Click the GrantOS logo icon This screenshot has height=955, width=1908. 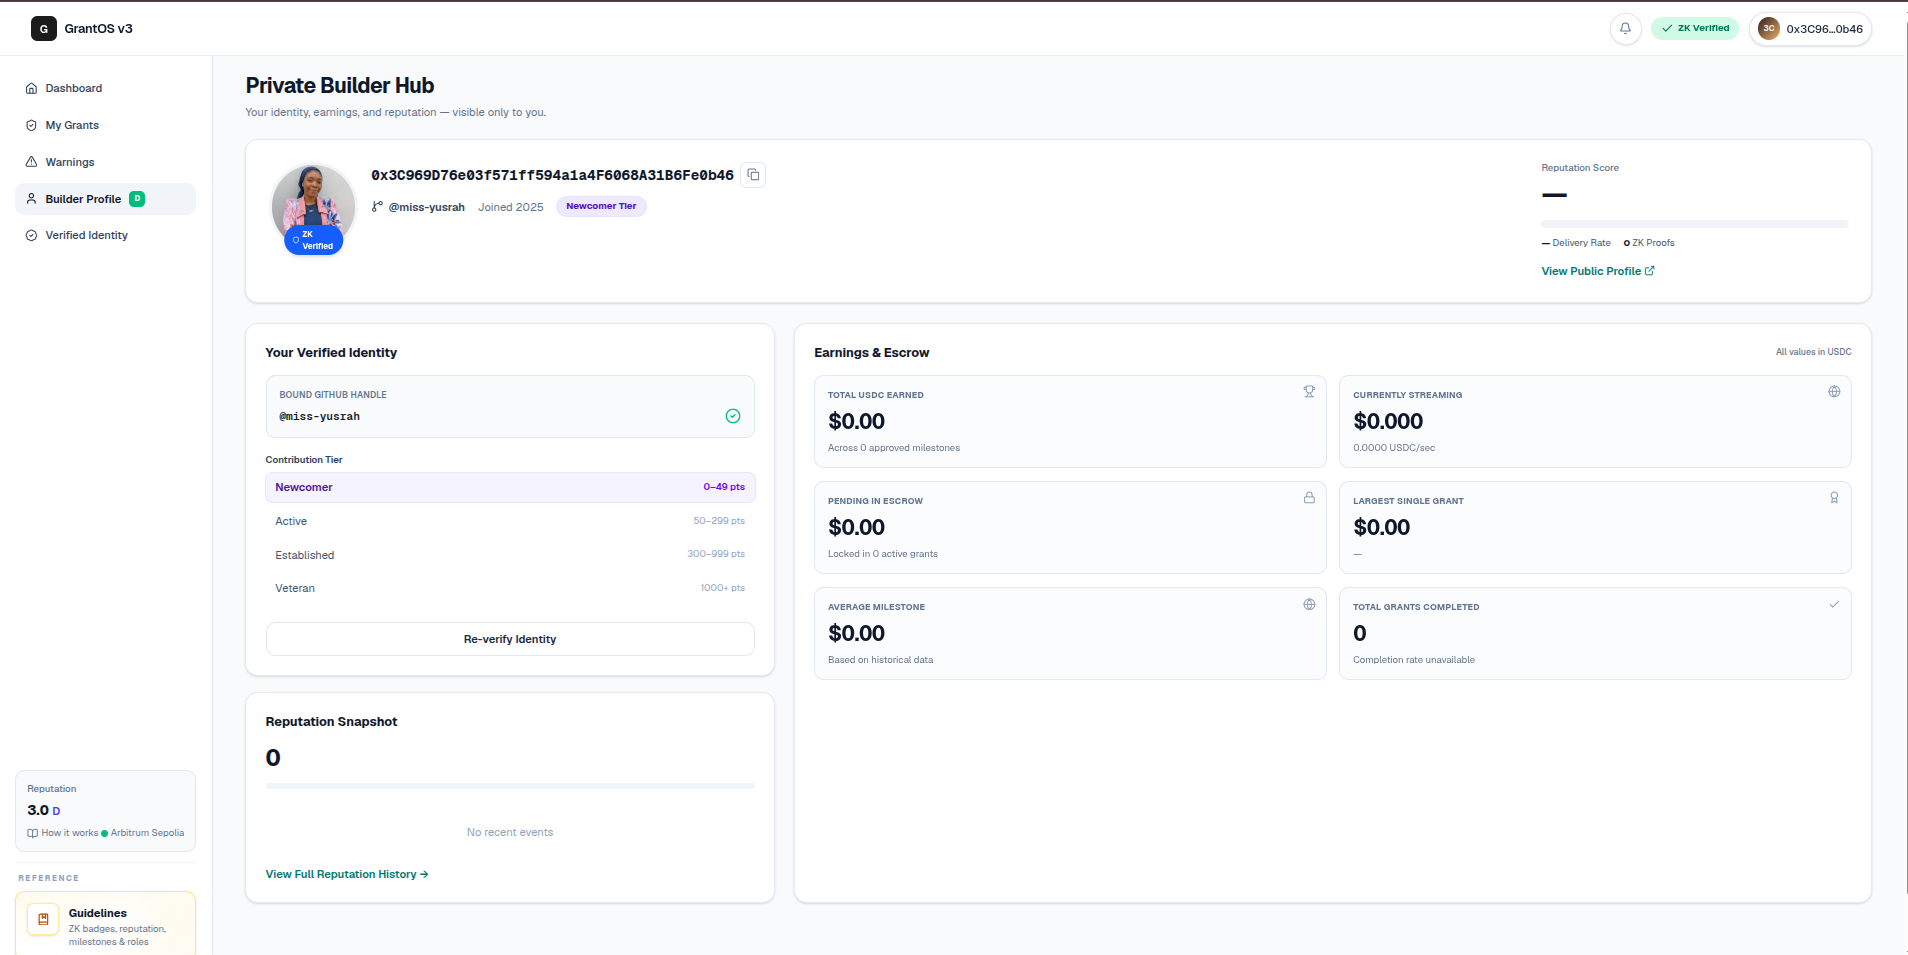(x=43, y=29)
